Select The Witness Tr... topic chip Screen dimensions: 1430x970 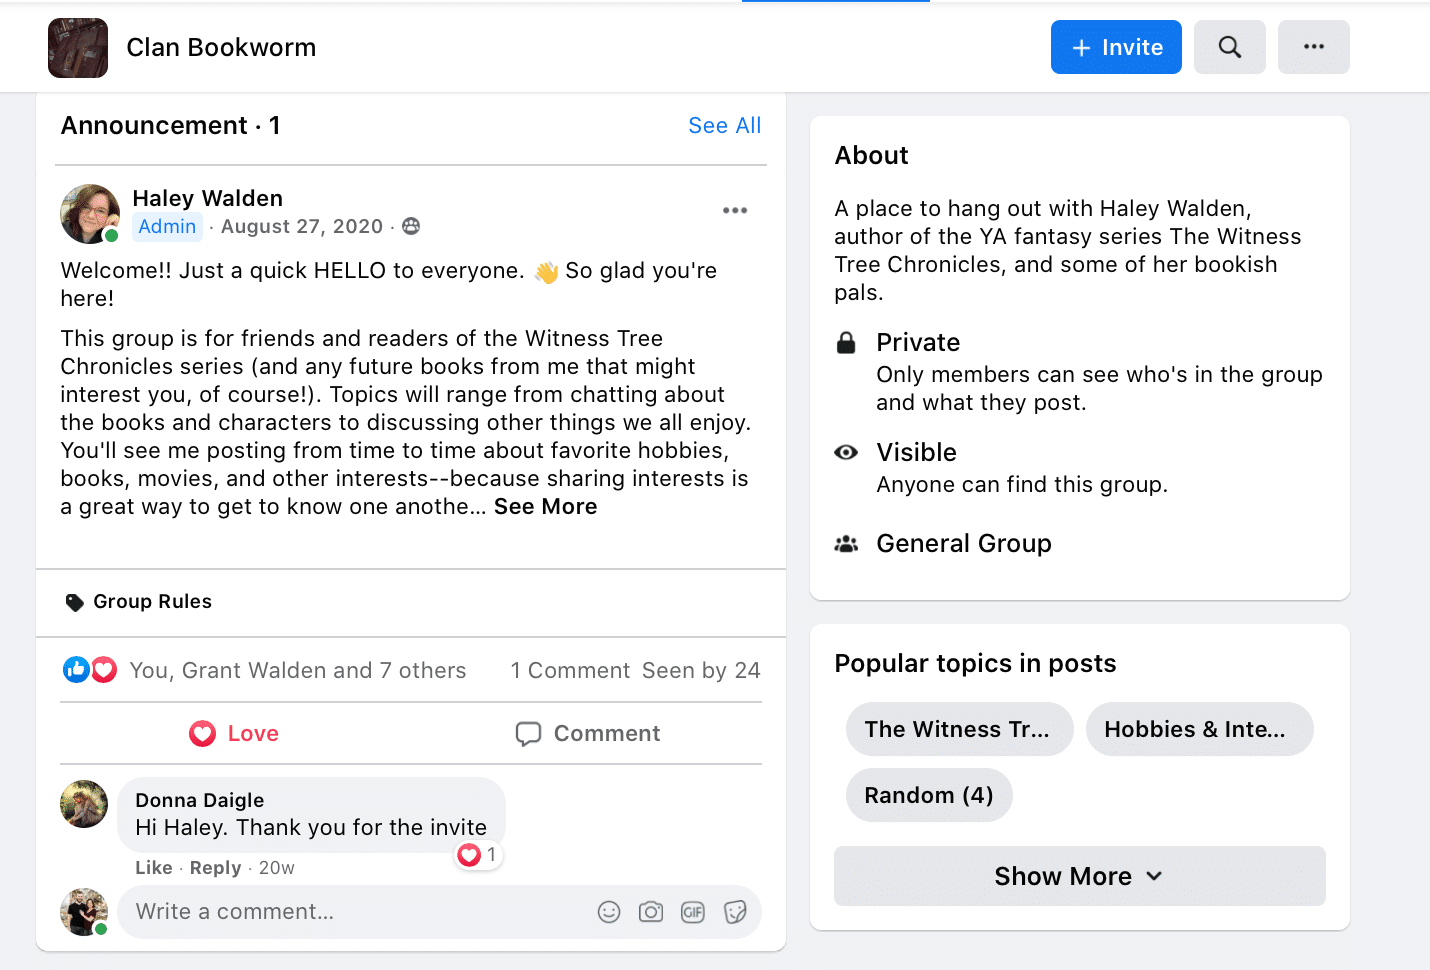point(959,729)
